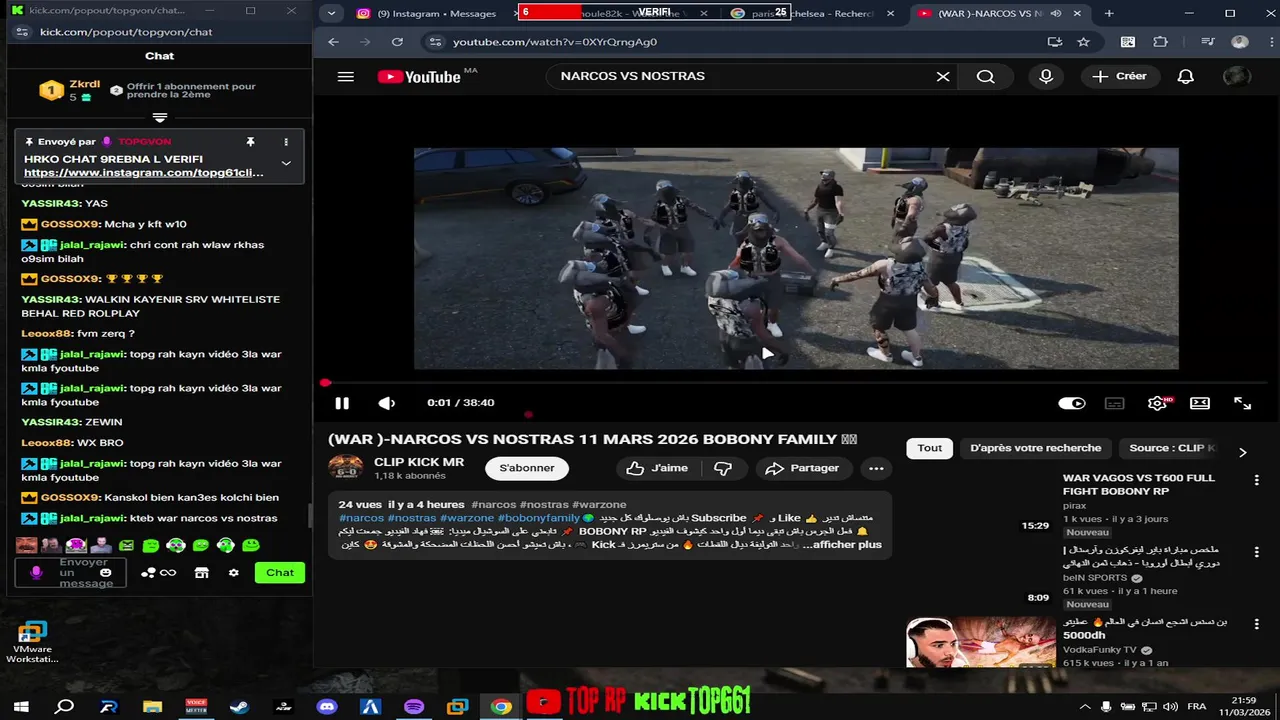Show next filter chips with arrow
The image size is (1280, 720).
coord(1243,451)
